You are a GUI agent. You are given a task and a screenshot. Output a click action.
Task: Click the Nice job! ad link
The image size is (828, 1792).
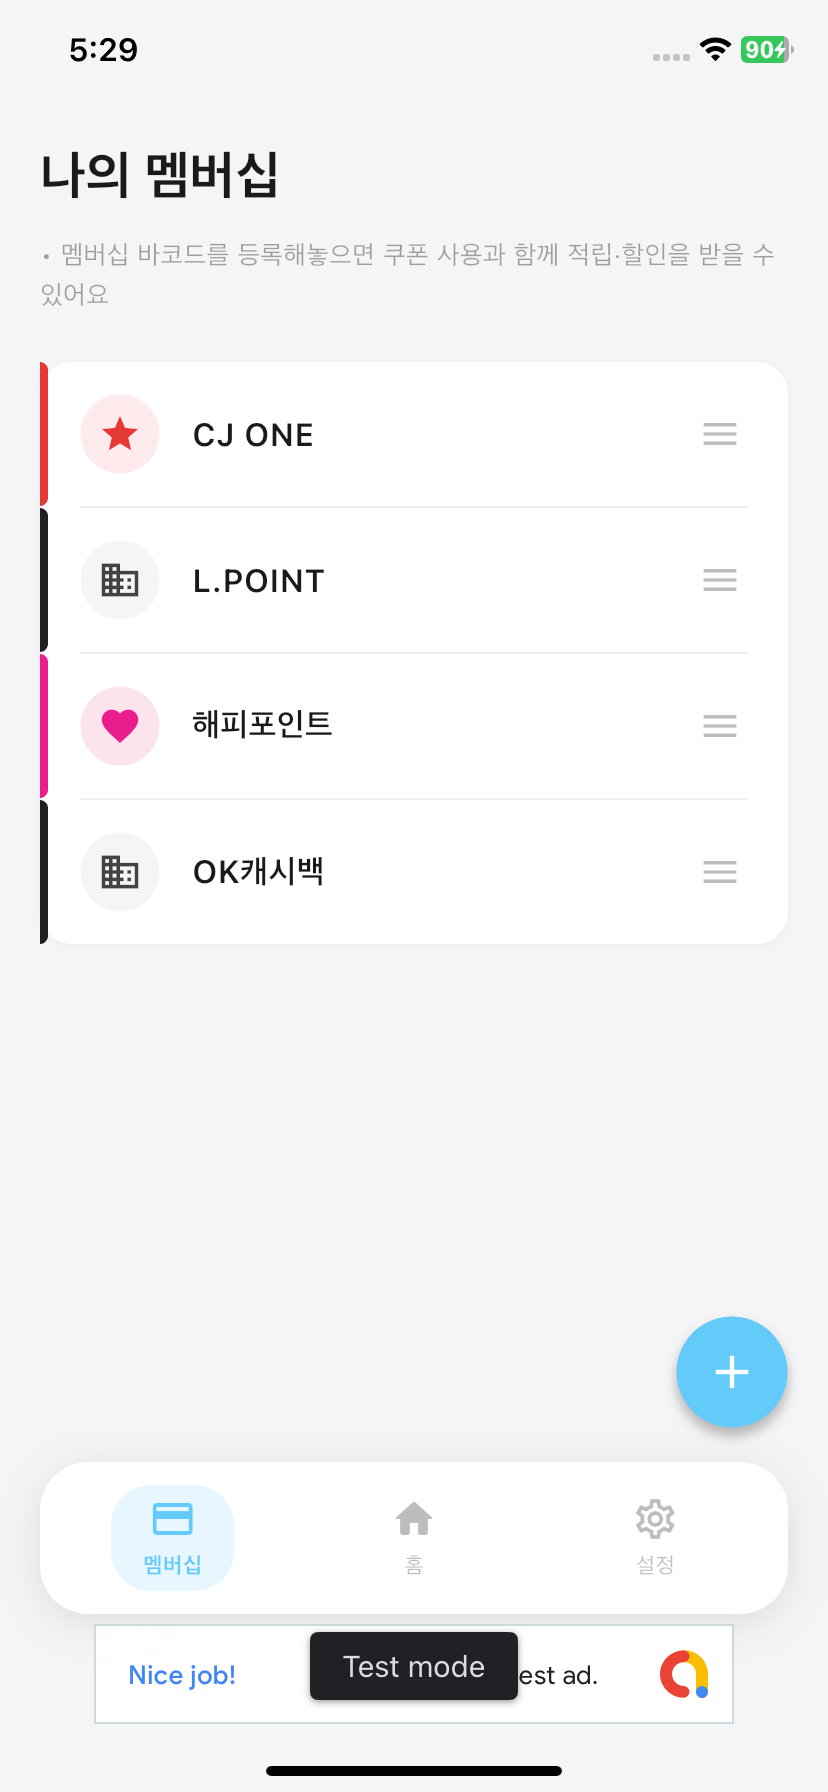(182, 1675)
